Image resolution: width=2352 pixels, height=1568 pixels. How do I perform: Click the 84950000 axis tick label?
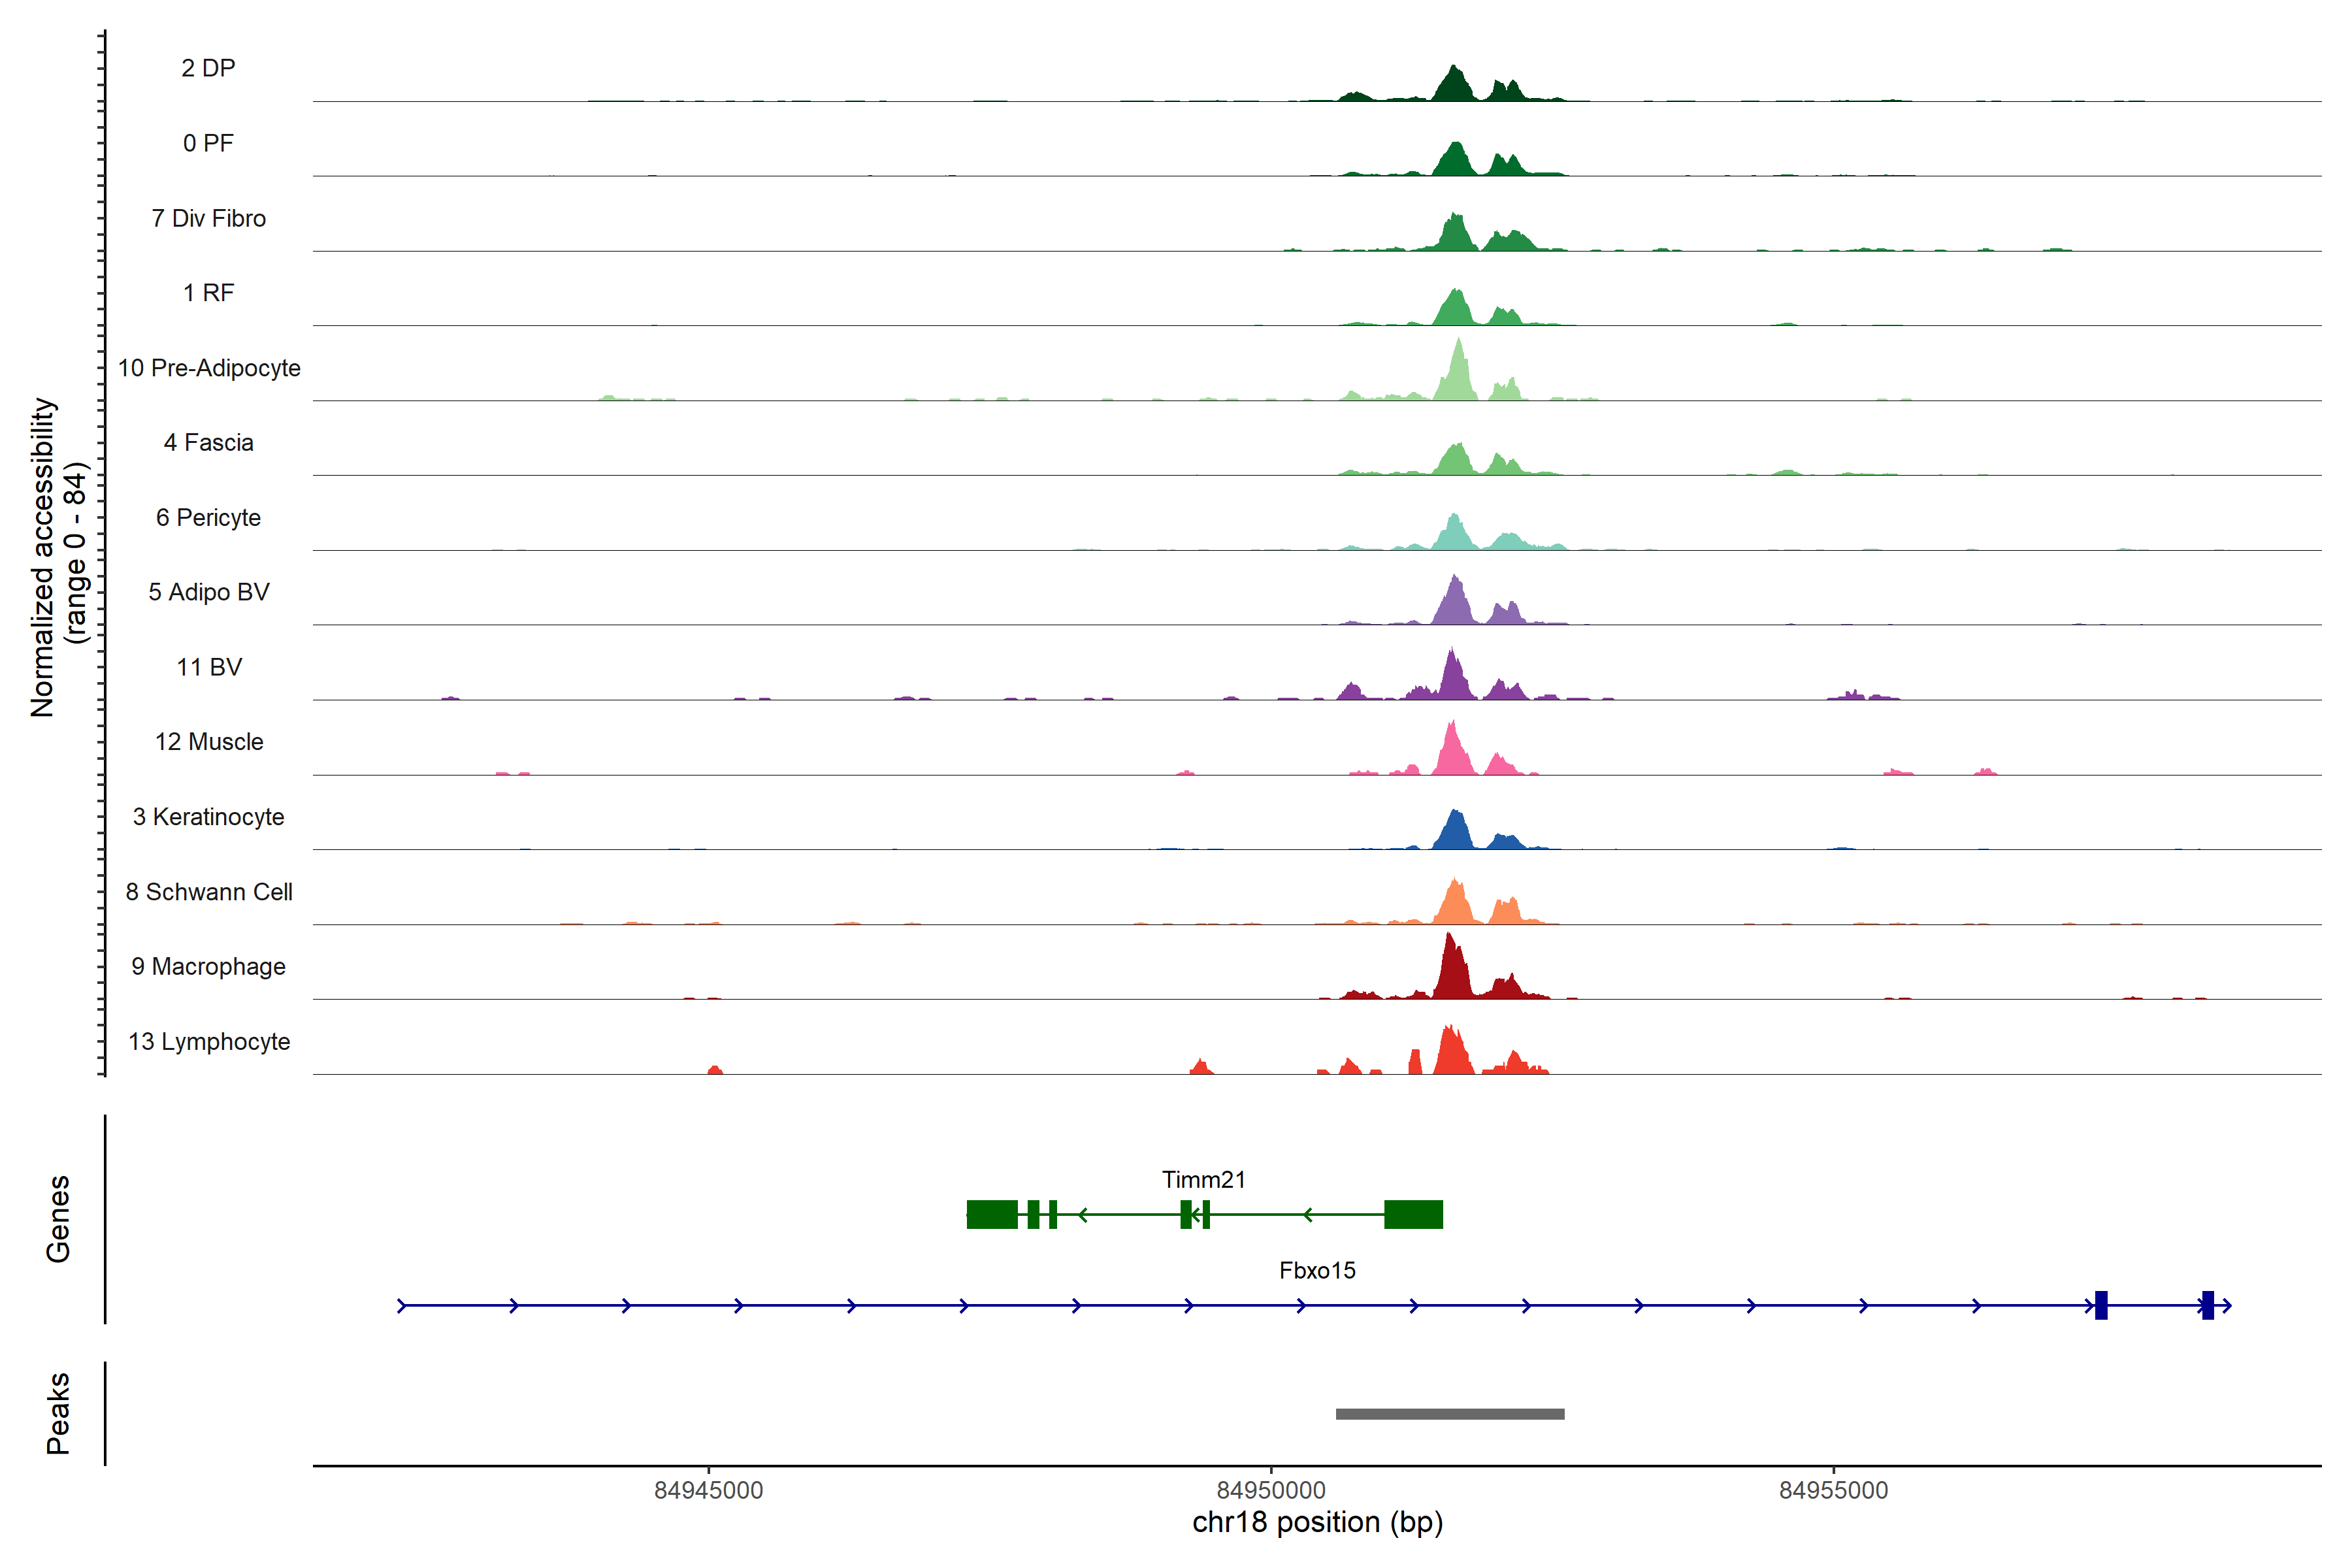1271,1490
